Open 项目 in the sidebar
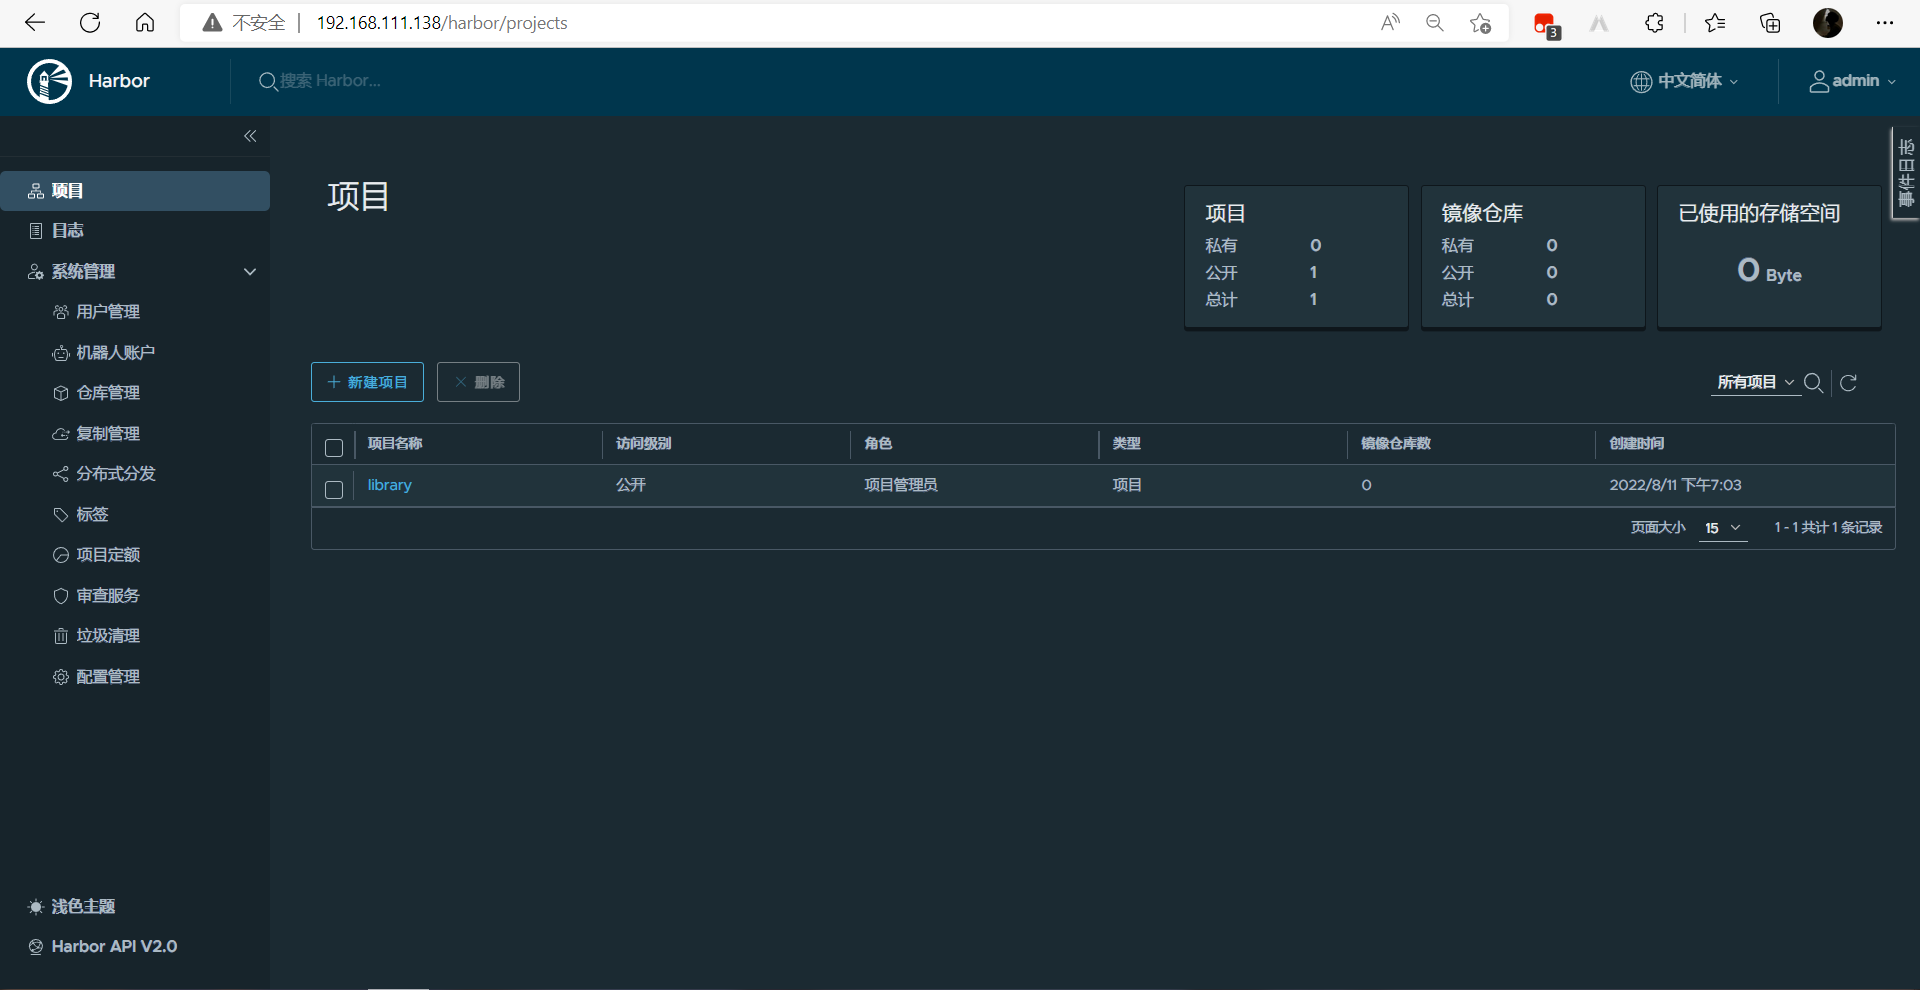Viewport: 1920px width, 990px height. [135, 191]
